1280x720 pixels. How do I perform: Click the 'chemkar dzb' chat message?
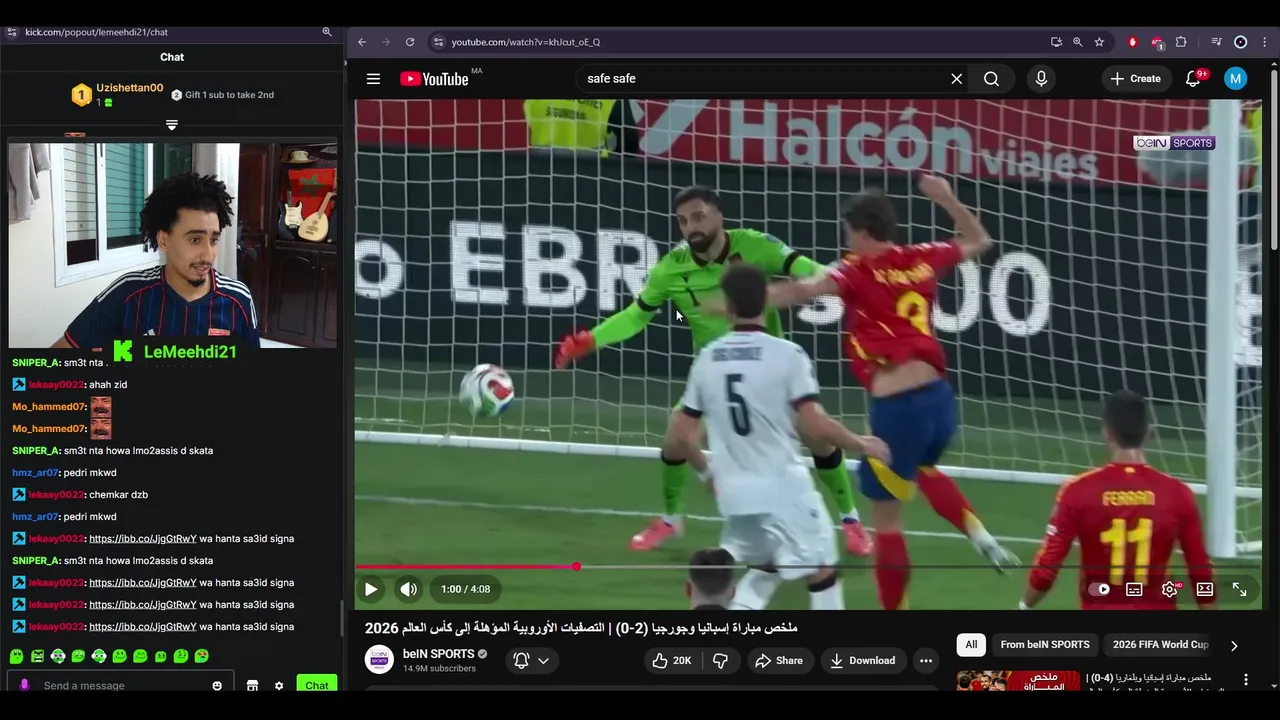(118, 495)
